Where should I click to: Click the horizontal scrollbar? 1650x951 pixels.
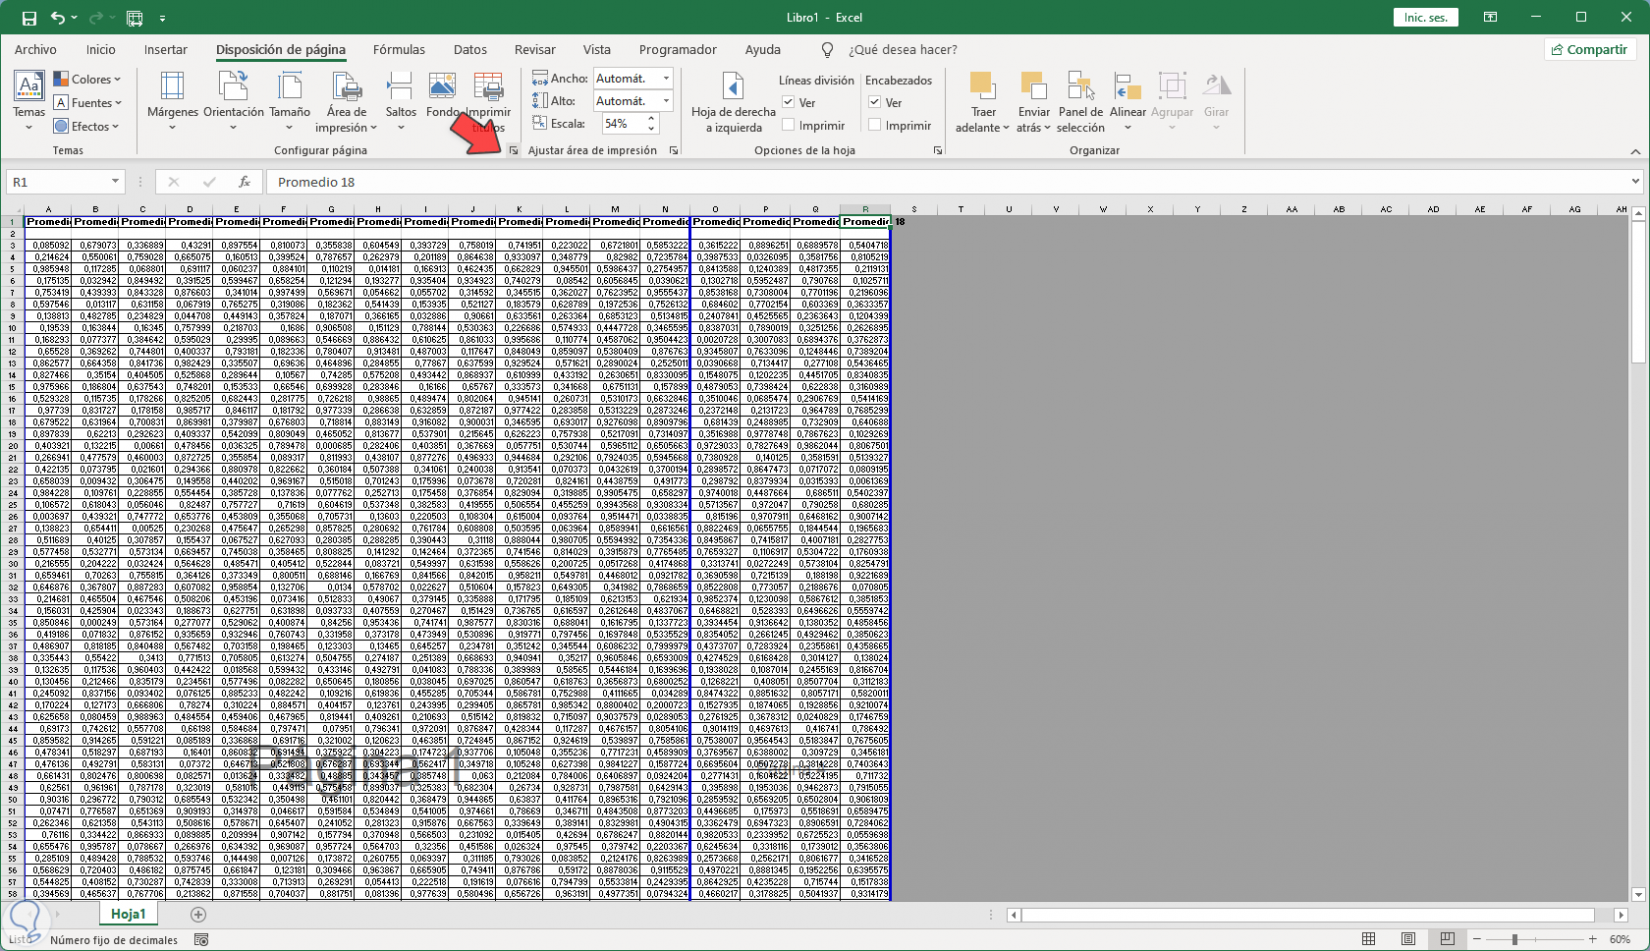[1308, 915]
